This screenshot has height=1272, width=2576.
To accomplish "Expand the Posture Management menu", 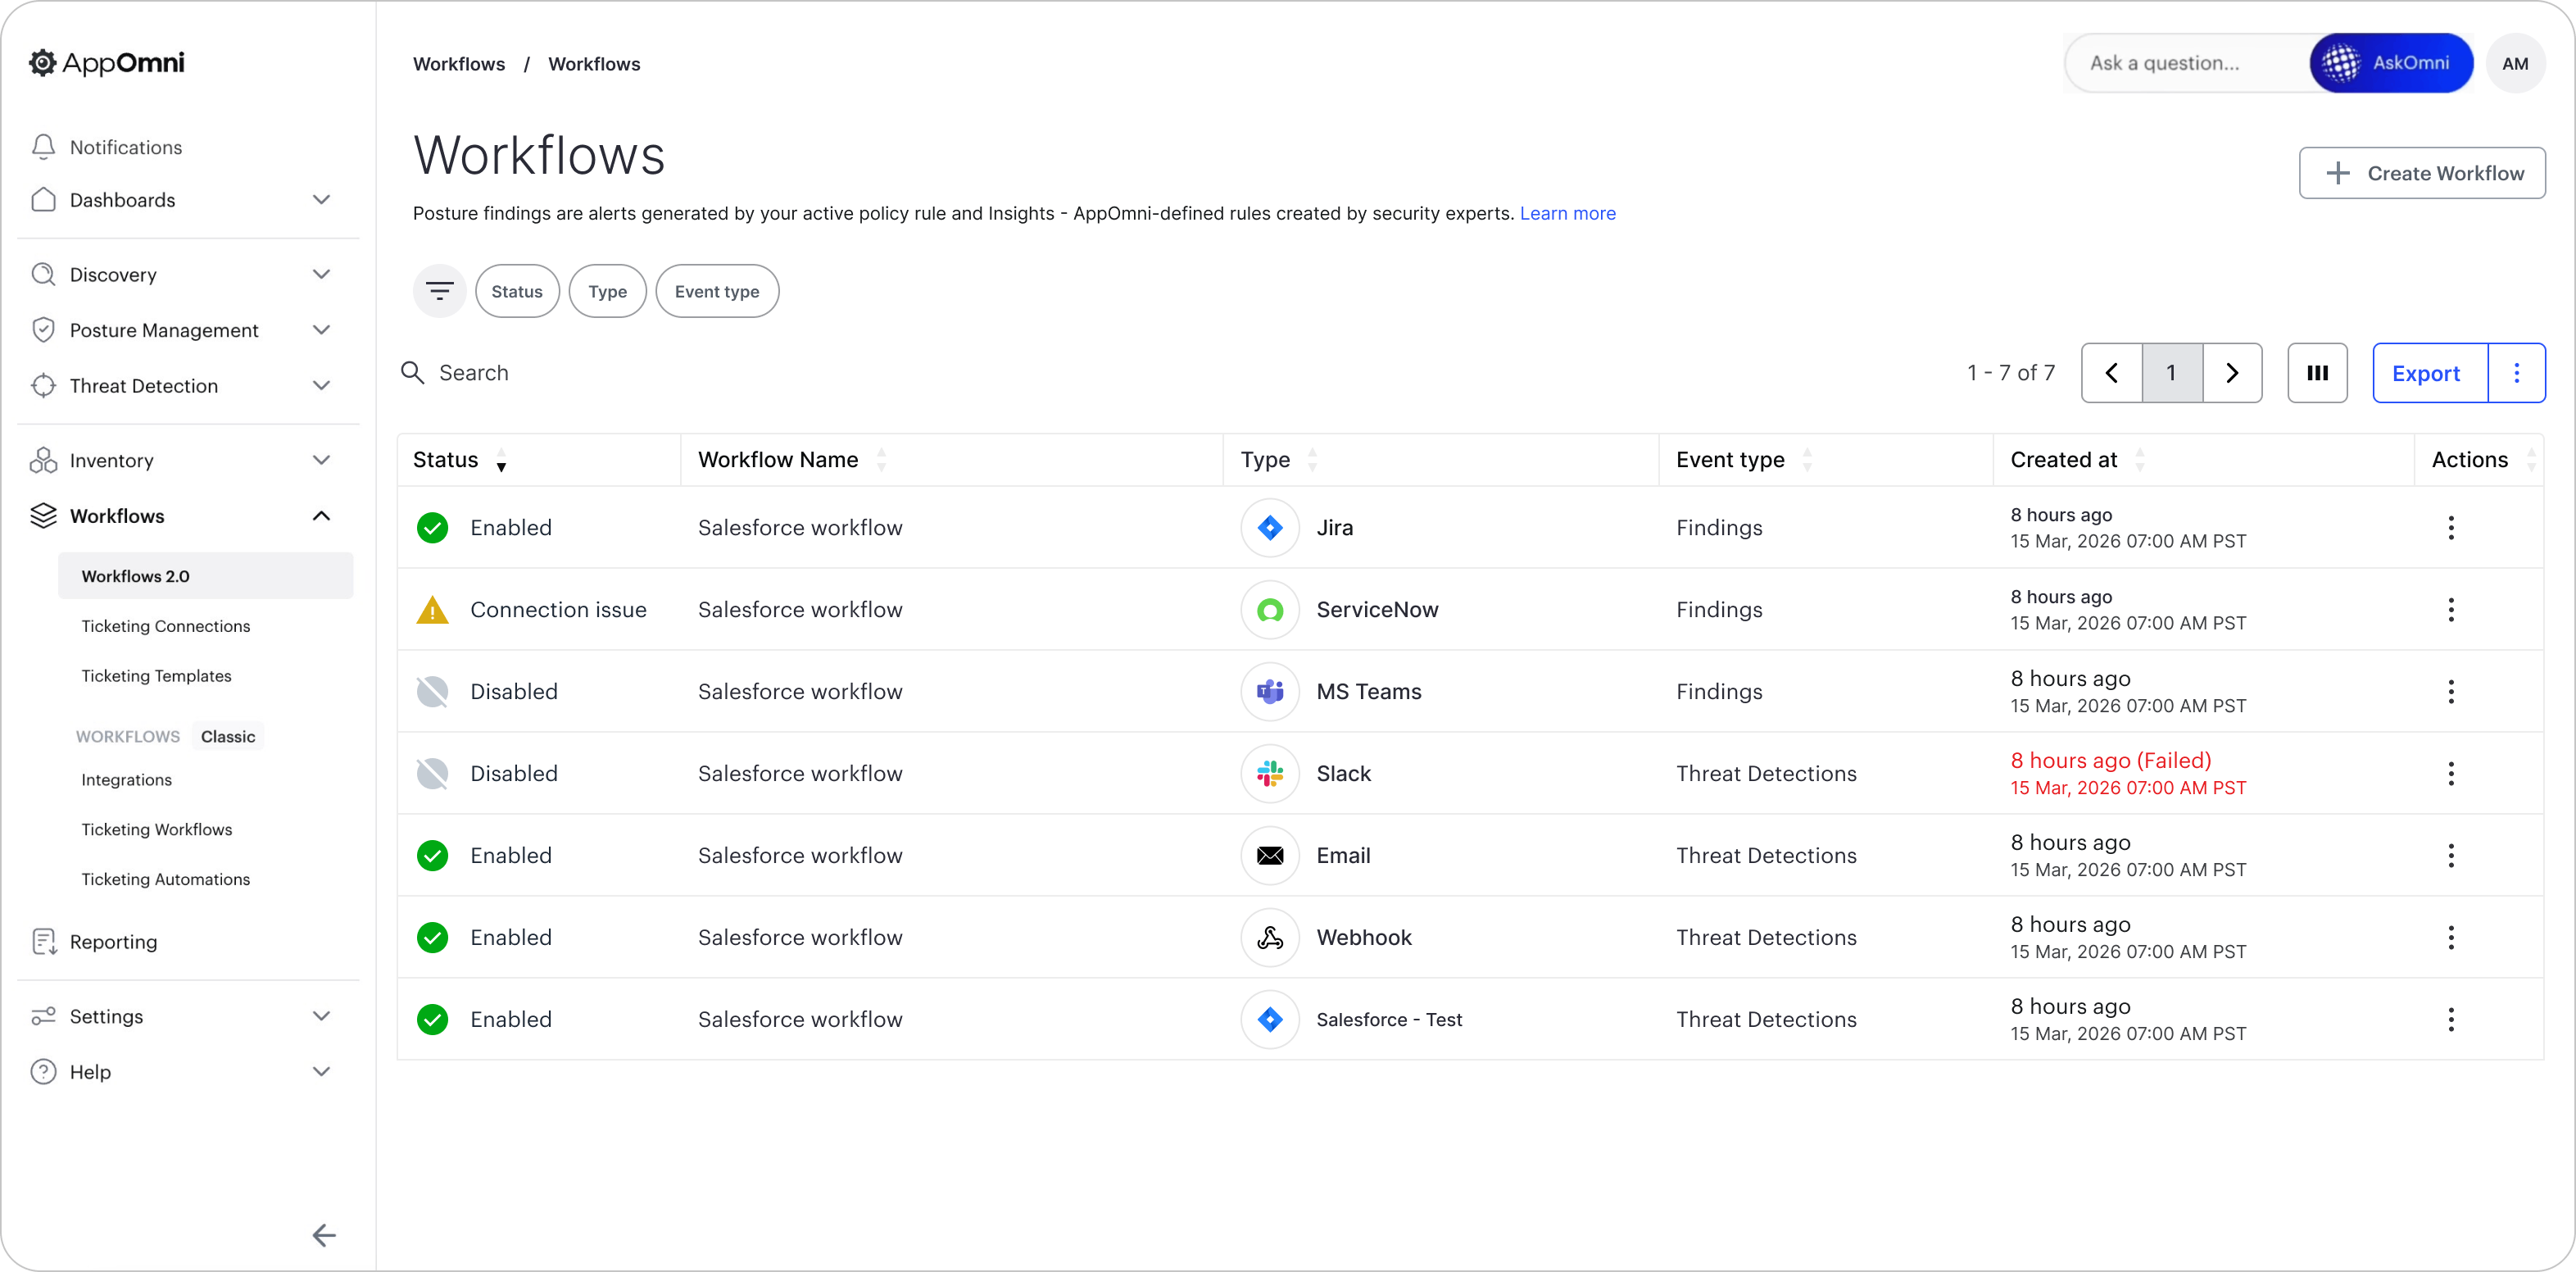I will point(321,330).
